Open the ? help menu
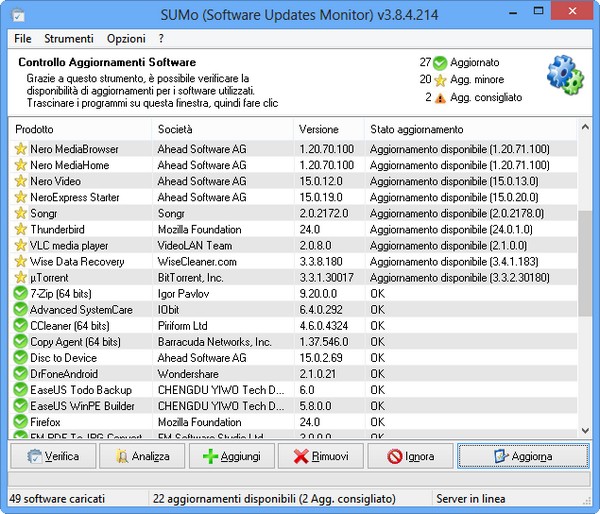Screen dimensions: 600x514 pyautogui.click(x=161, y=39)
